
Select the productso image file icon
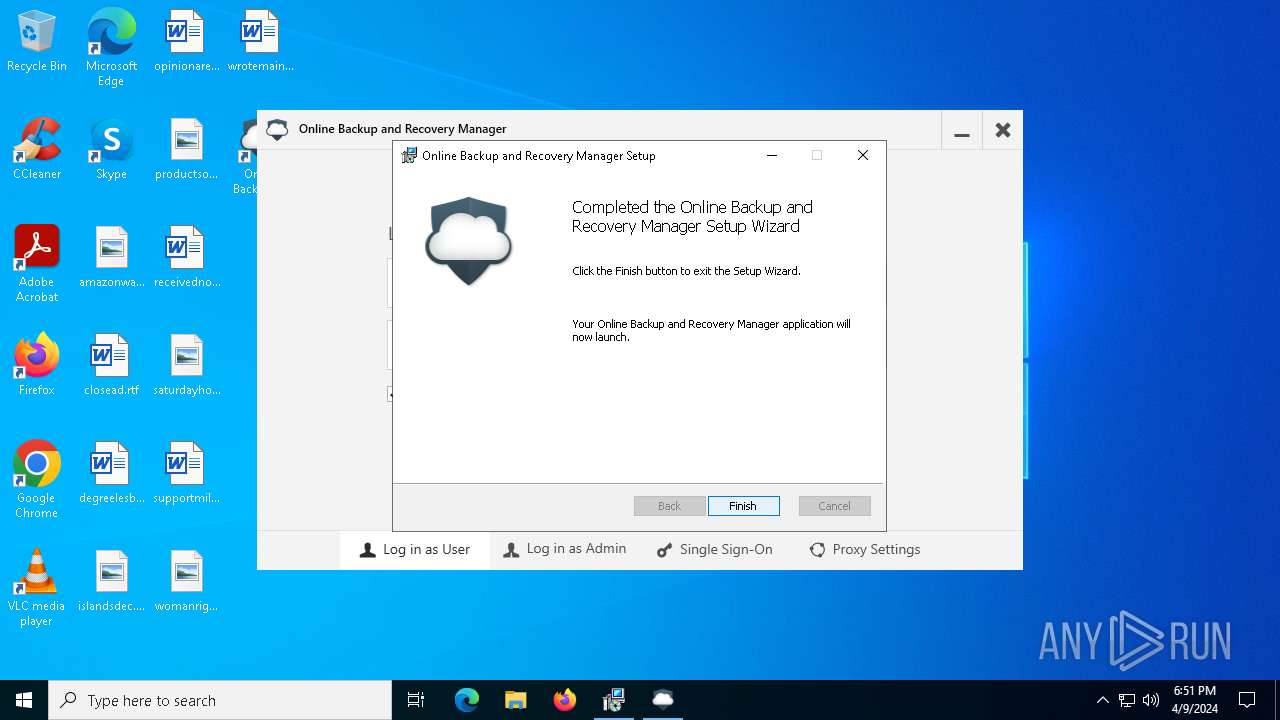[x=186, y=150]
